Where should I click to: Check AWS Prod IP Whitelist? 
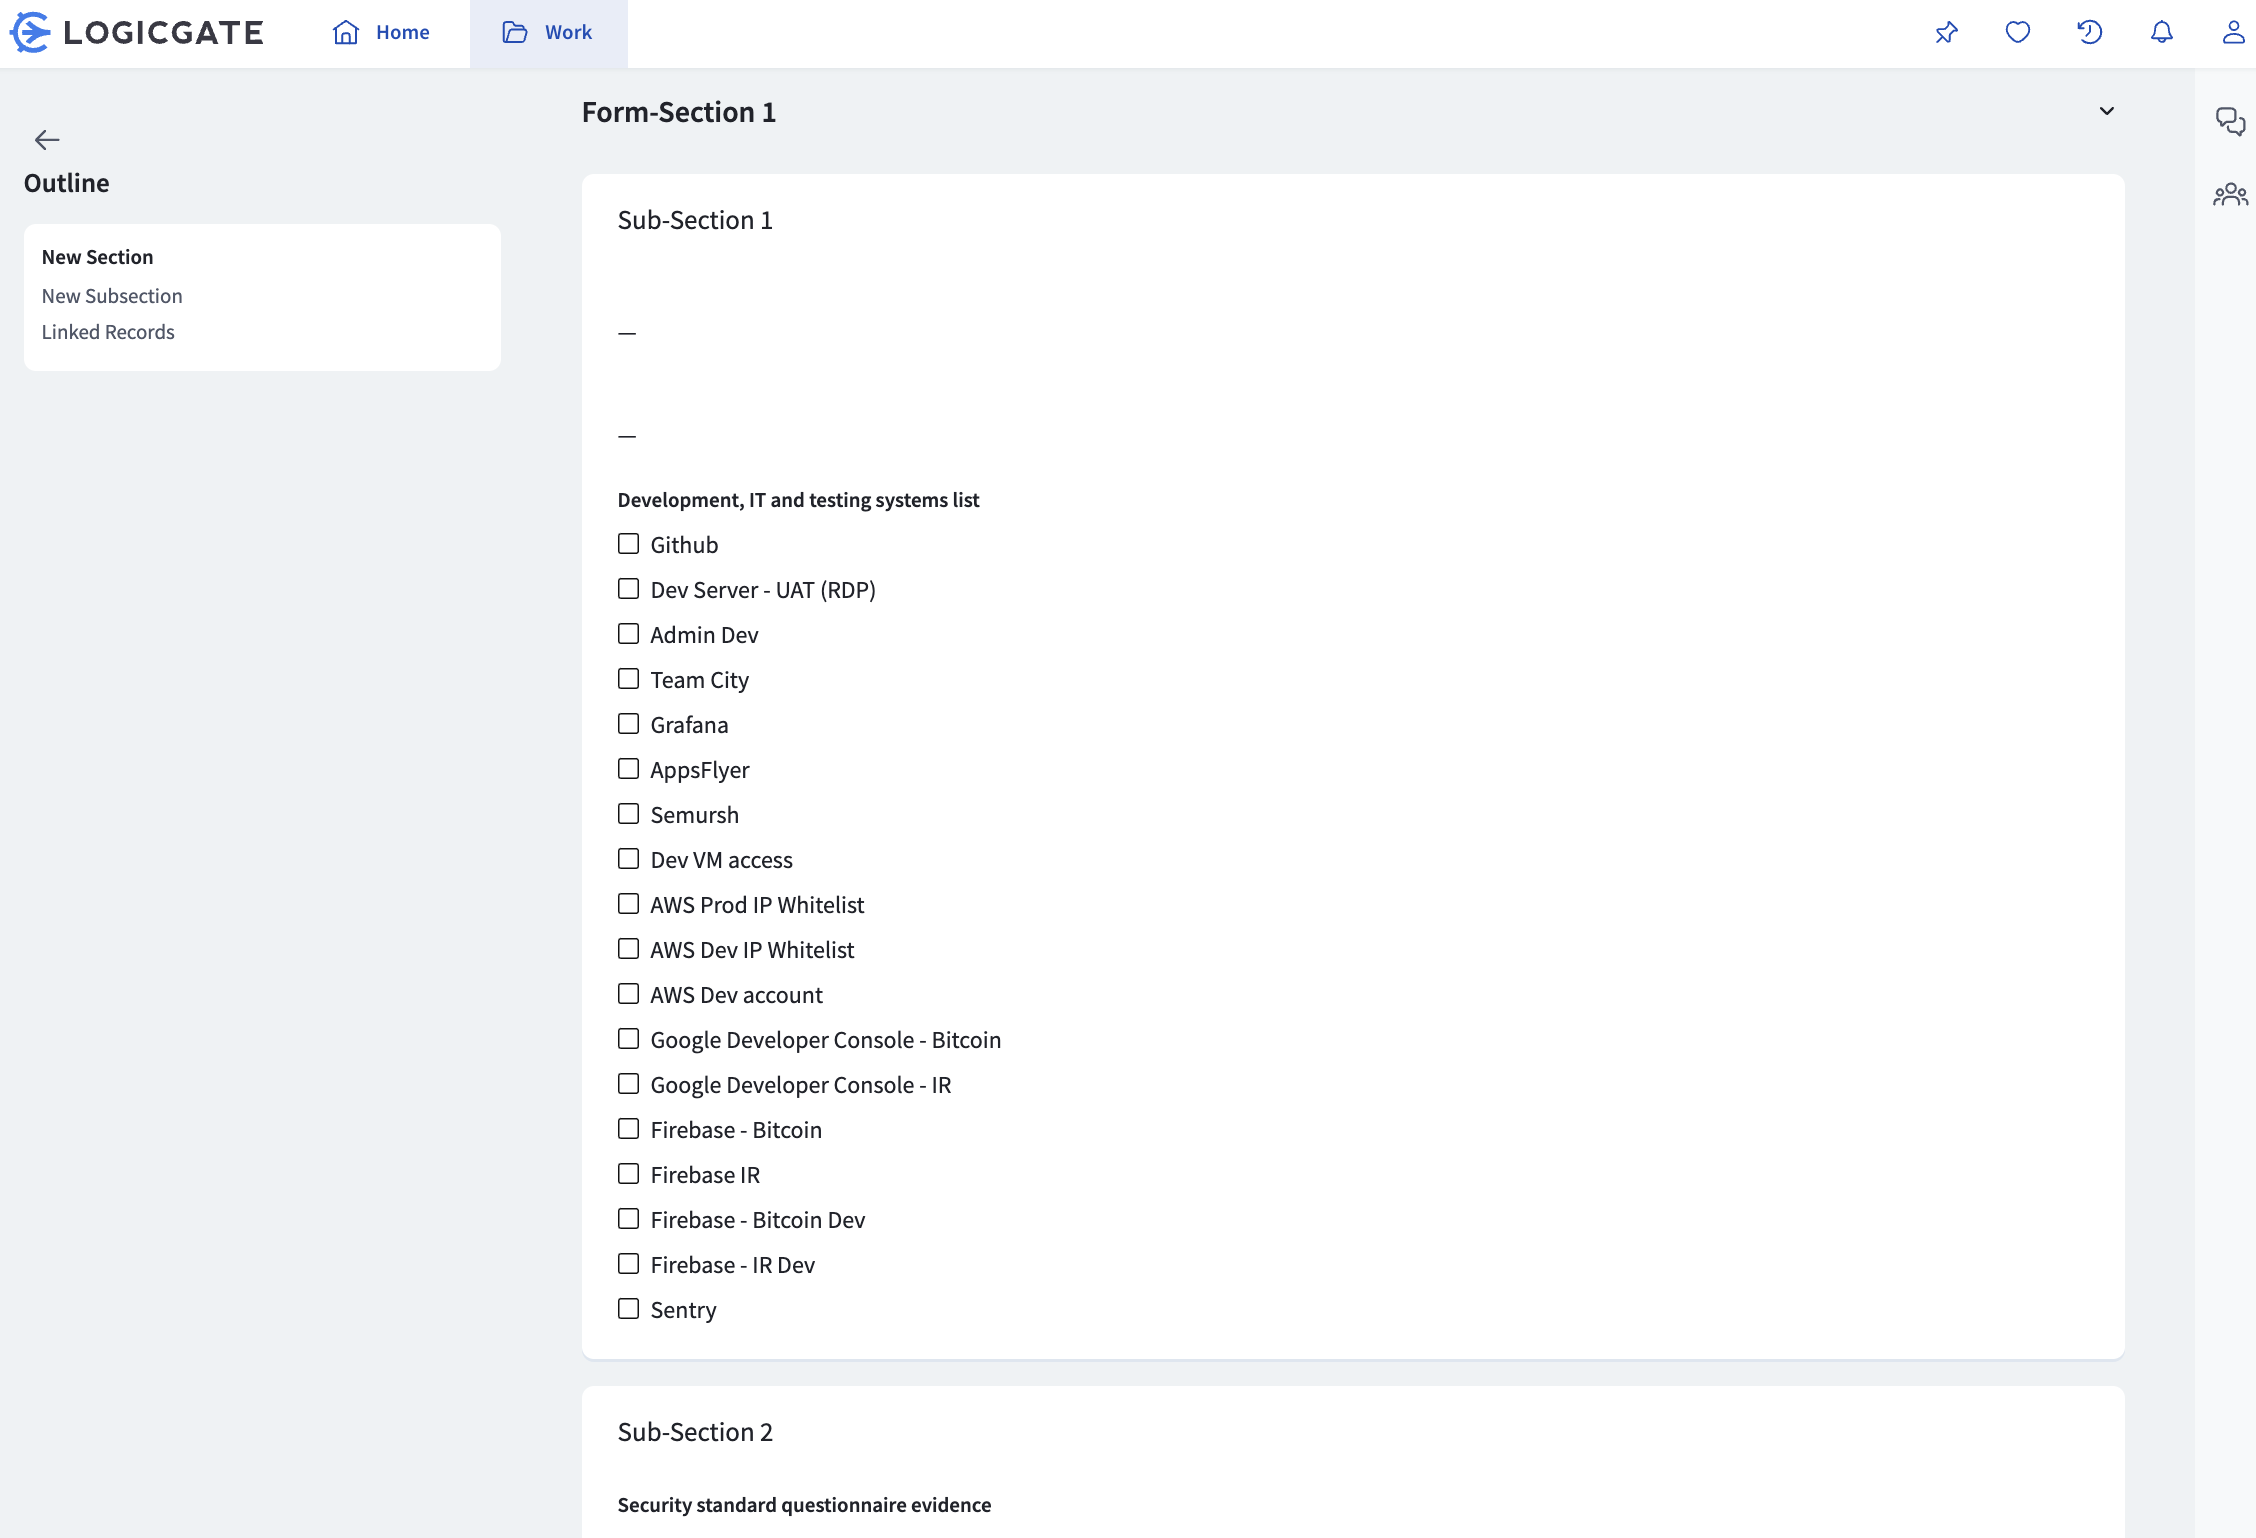pyautogui.click(x=628, y=904)
